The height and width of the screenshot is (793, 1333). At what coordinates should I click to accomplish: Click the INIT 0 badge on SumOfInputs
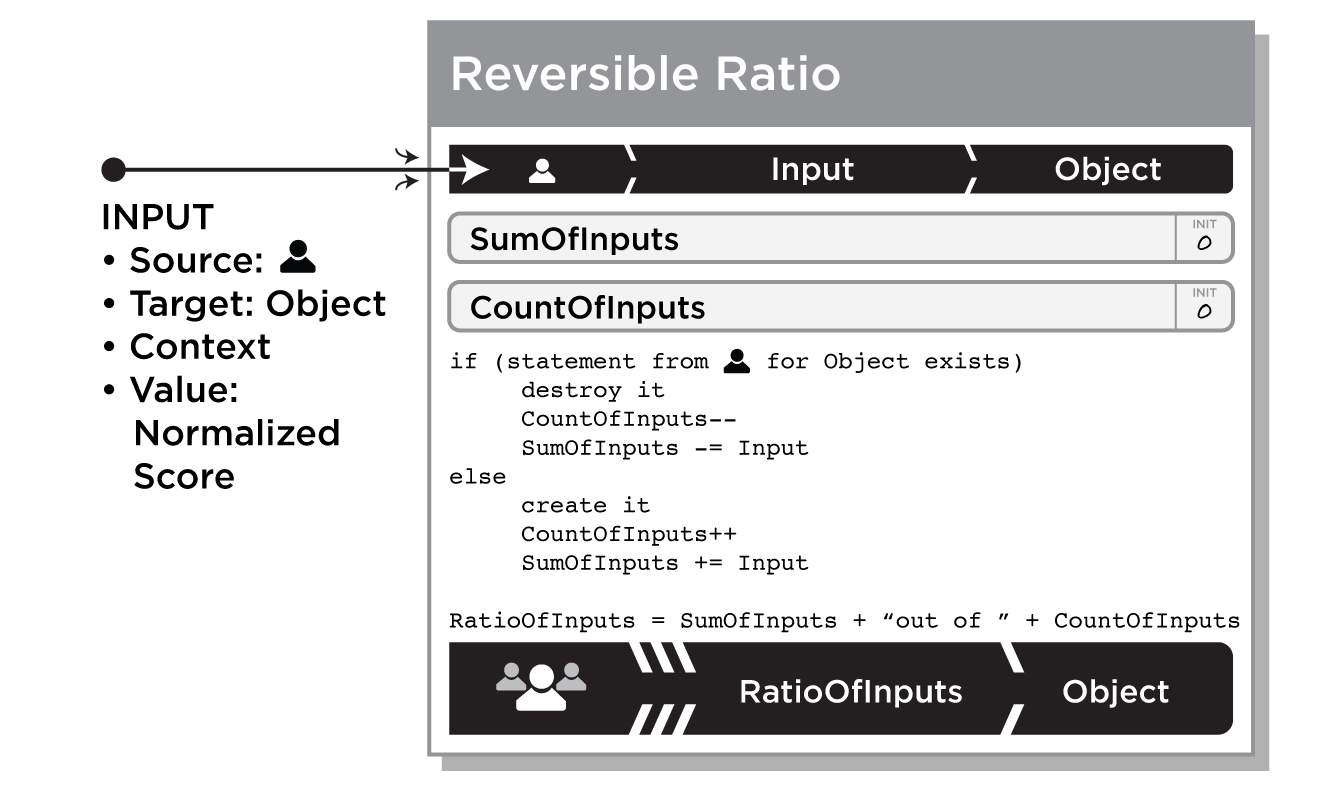coord(1204,238)
